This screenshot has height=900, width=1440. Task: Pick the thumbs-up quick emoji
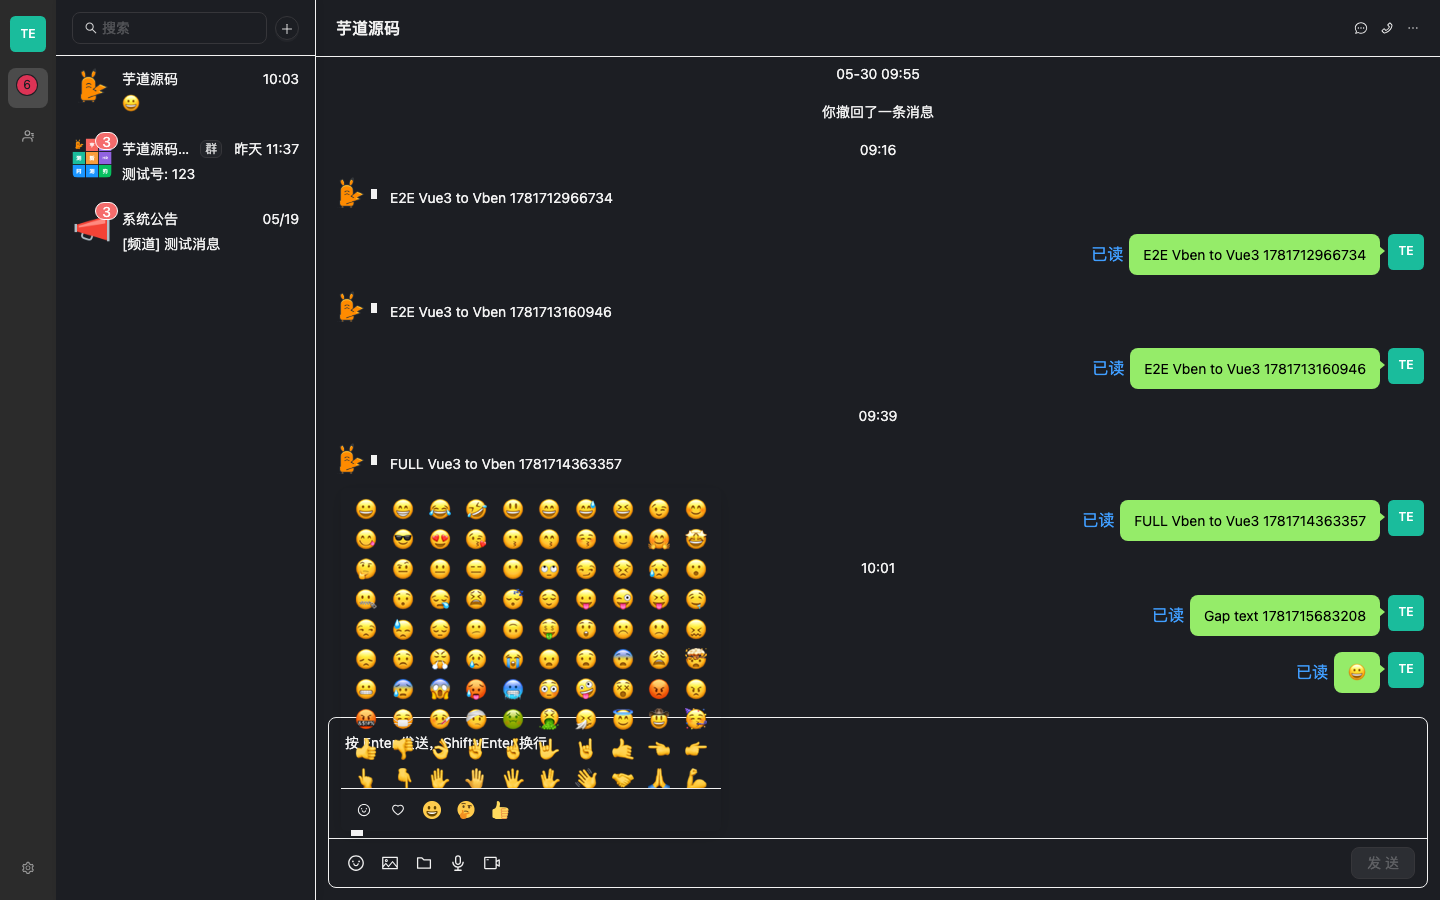pyautogui.click(x=500, y=810)
